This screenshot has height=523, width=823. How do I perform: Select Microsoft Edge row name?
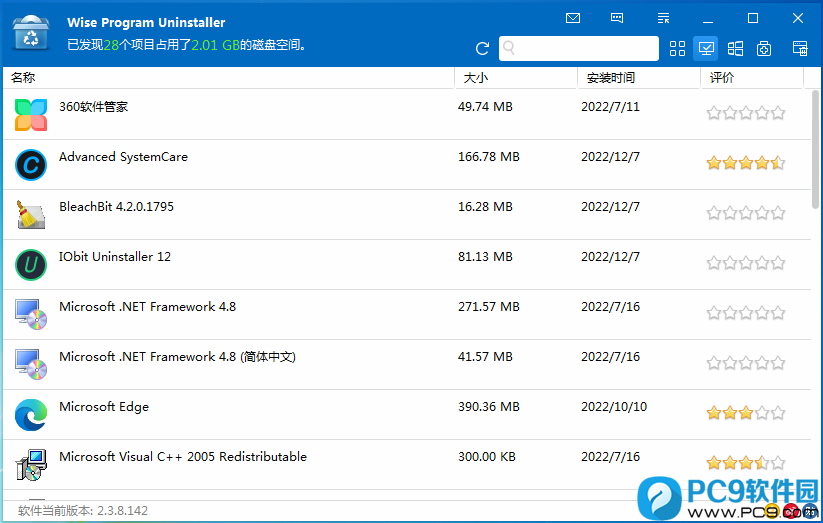pos(104,406)
